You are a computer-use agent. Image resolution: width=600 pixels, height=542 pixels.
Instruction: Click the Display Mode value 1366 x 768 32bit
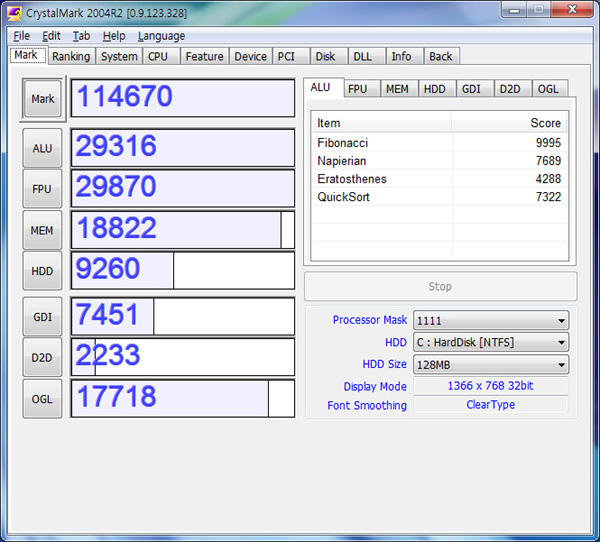491,385
